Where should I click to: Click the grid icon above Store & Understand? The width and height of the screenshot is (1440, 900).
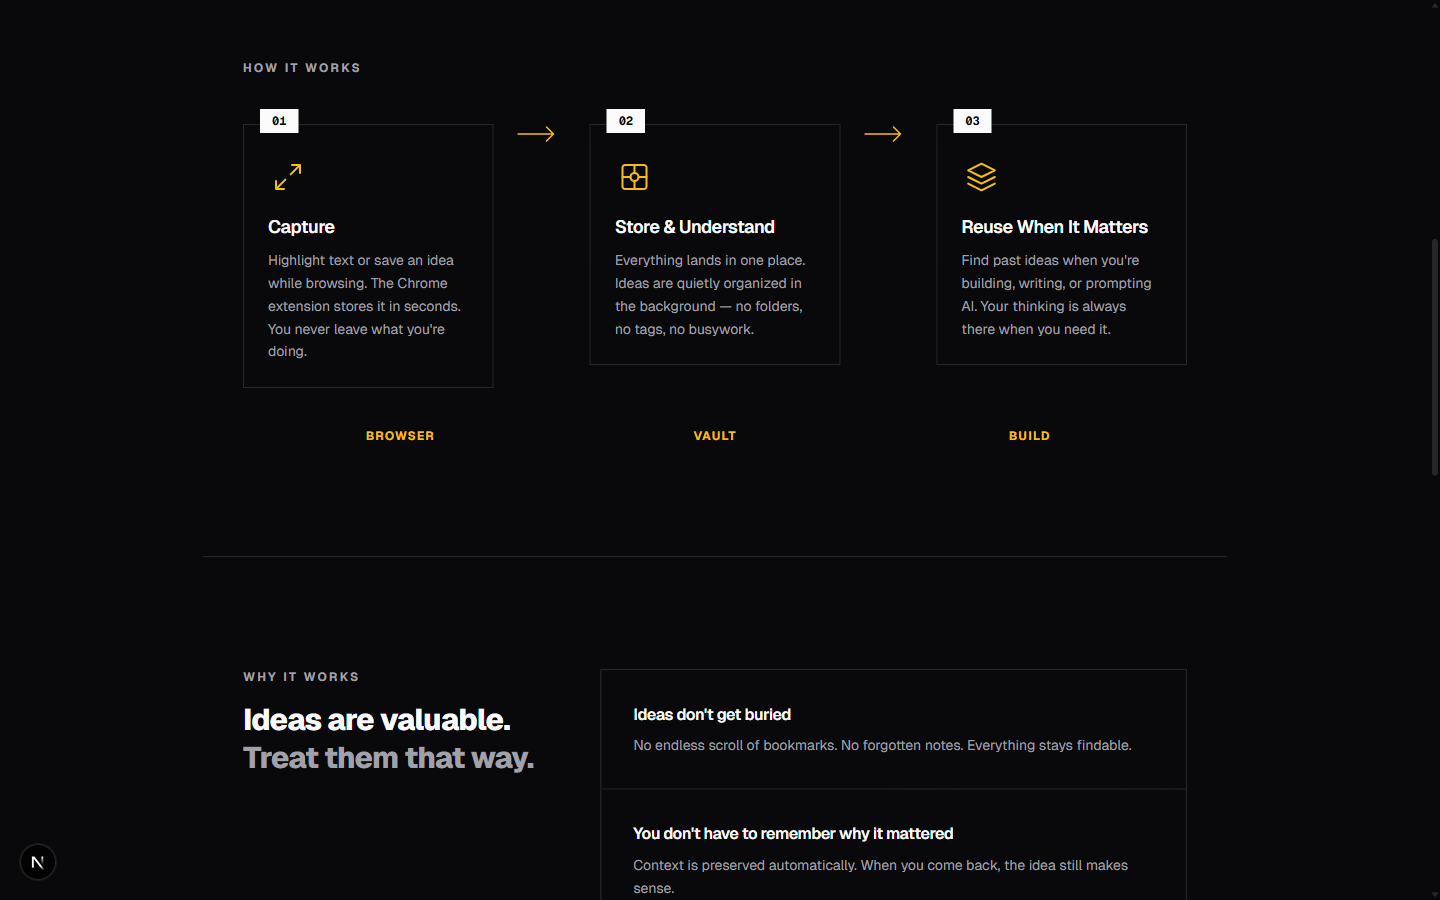pyautogui.click(x=634, y=177)
